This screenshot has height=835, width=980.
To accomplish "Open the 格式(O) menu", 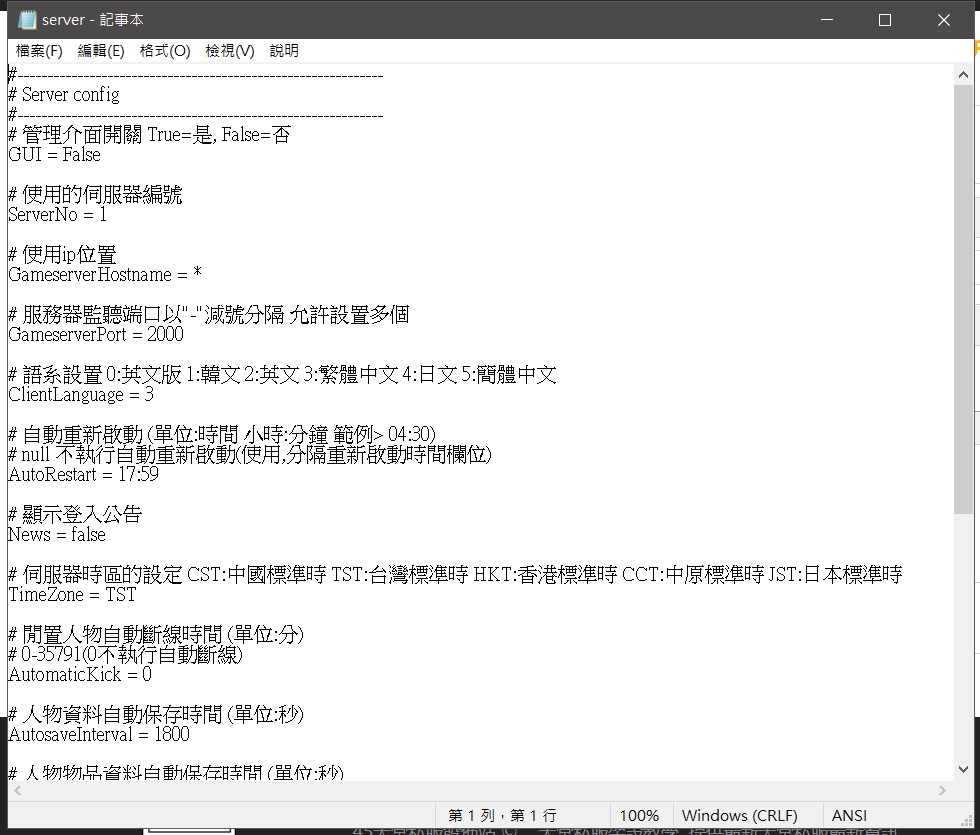I will coord(165,51).
